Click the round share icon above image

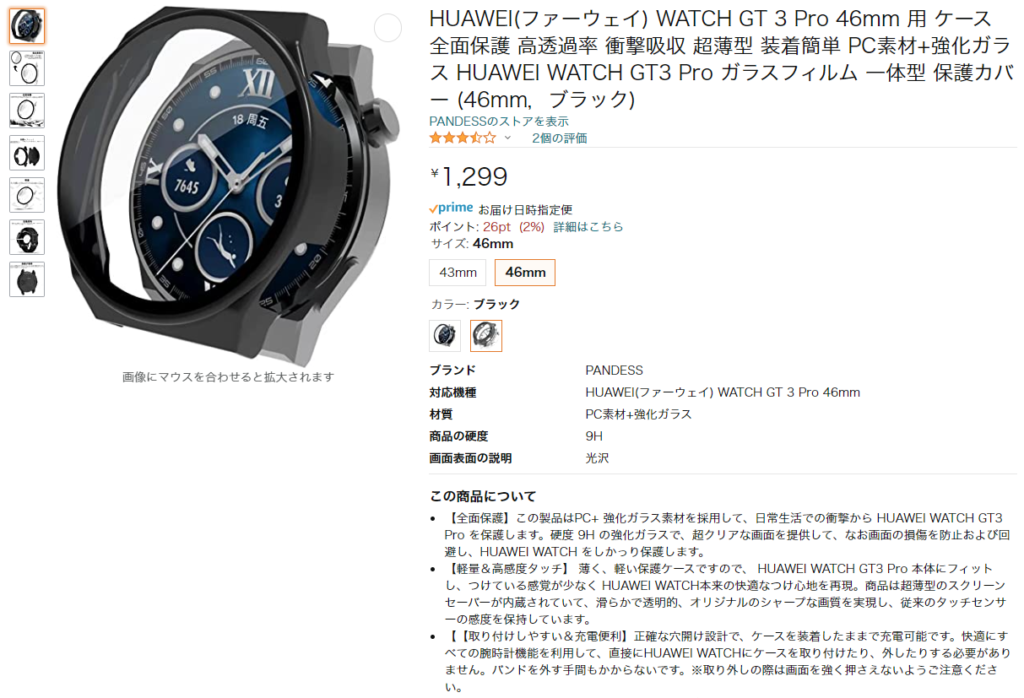coord(387,27)
